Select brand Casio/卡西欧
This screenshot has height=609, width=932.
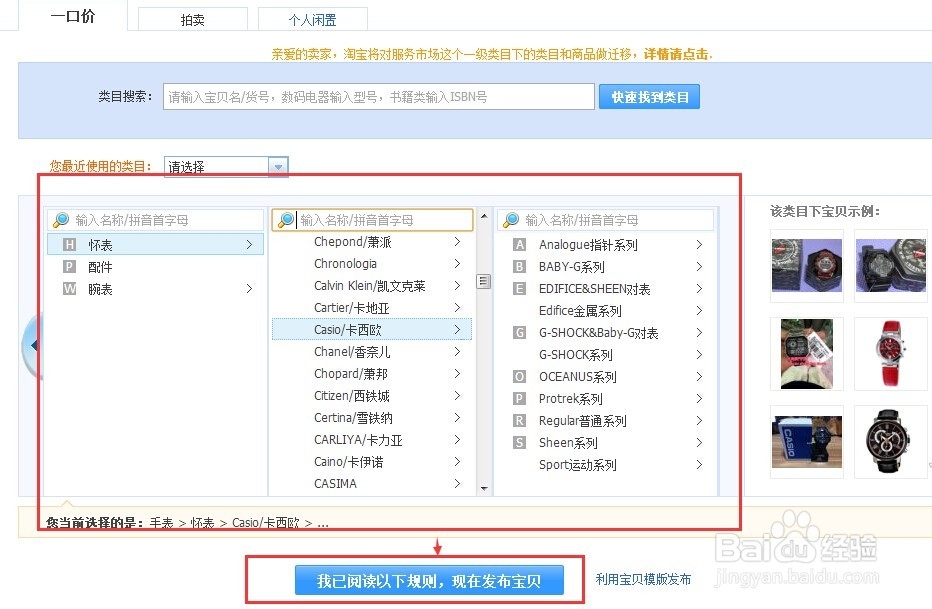tap(372, 330)
